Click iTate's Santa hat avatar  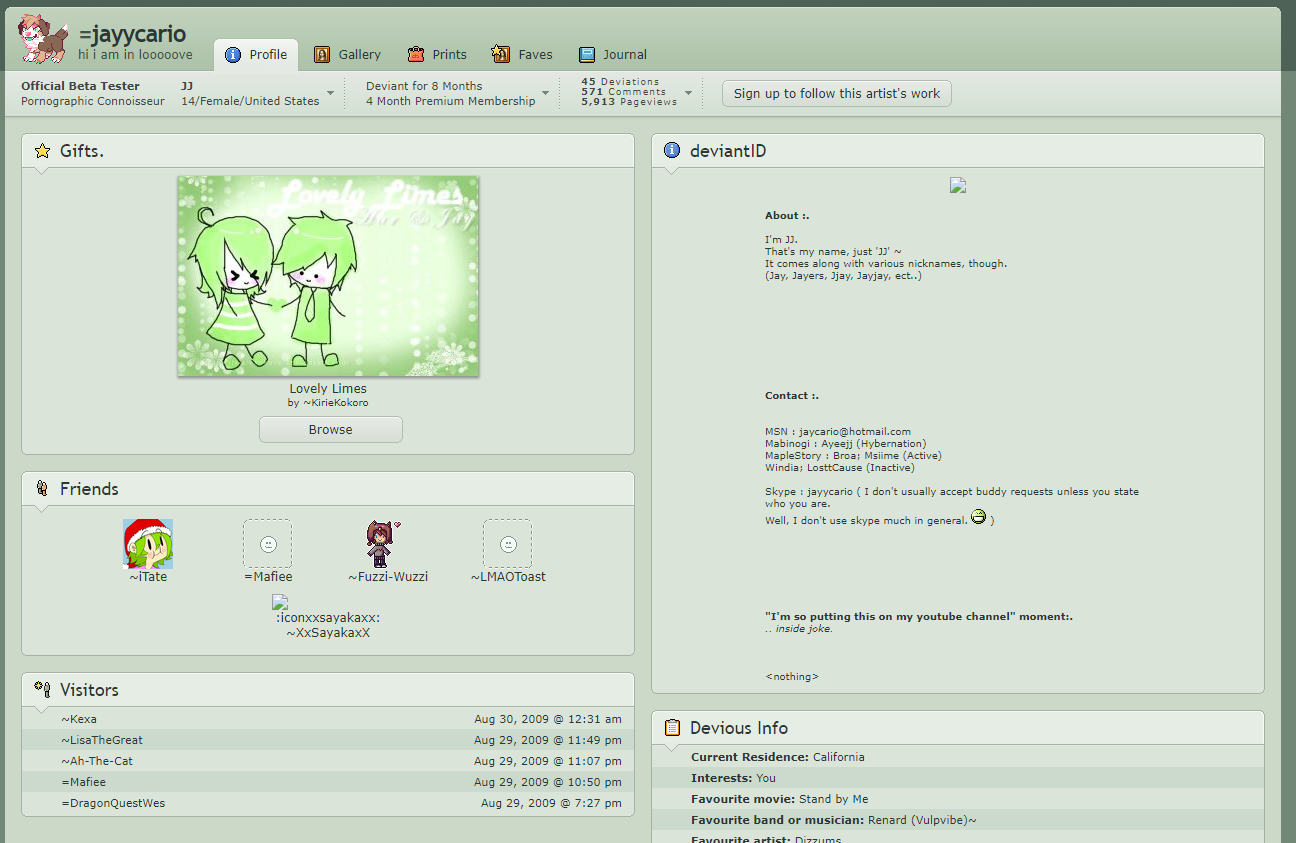click(148, 544)
